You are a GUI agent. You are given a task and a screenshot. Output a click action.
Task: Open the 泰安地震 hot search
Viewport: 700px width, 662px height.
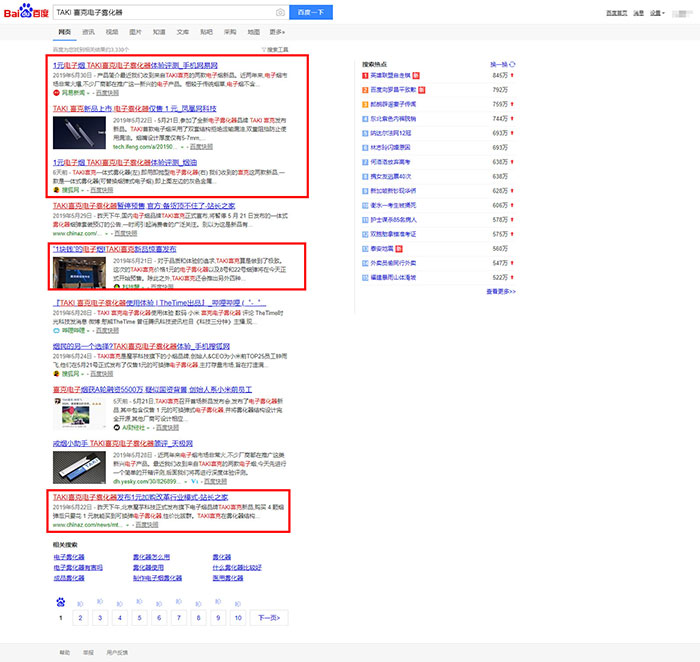[x=382, y=249]
